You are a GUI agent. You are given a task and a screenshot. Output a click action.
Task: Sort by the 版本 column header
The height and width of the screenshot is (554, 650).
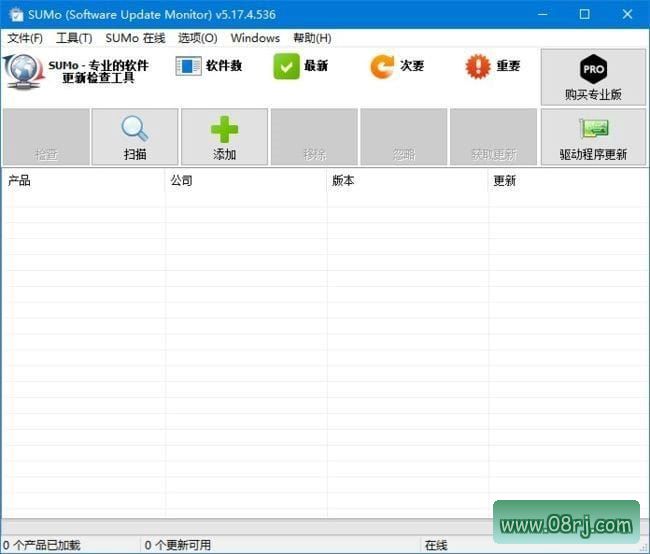click(407, 181)
